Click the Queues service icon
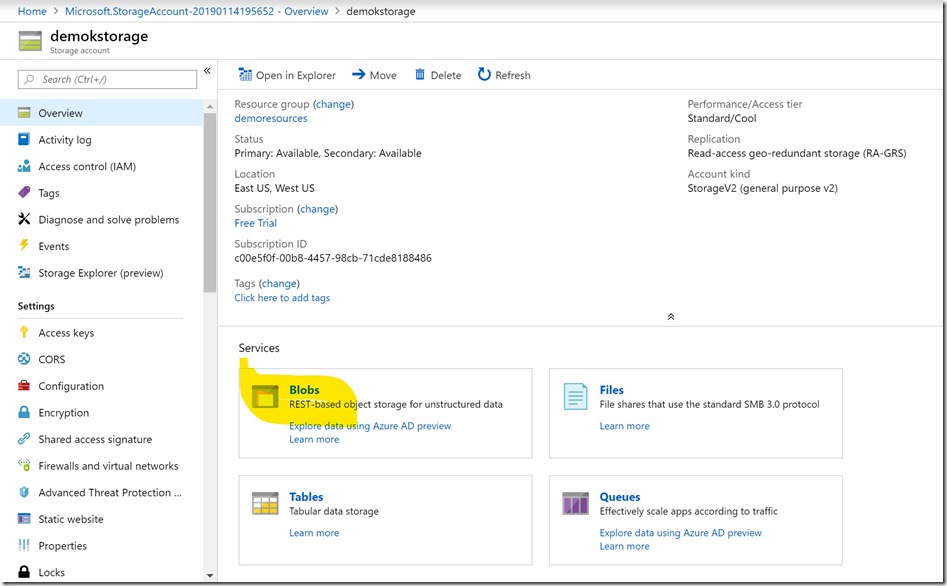This screenshot has width=947, height=586. [x=575, y=503]
